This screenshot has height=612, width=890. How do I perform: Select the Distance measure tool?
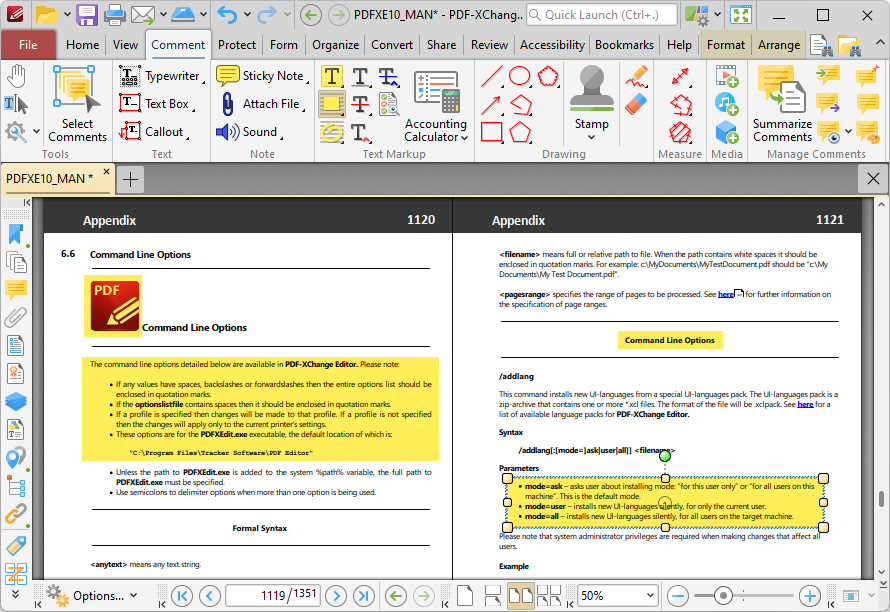681,77
